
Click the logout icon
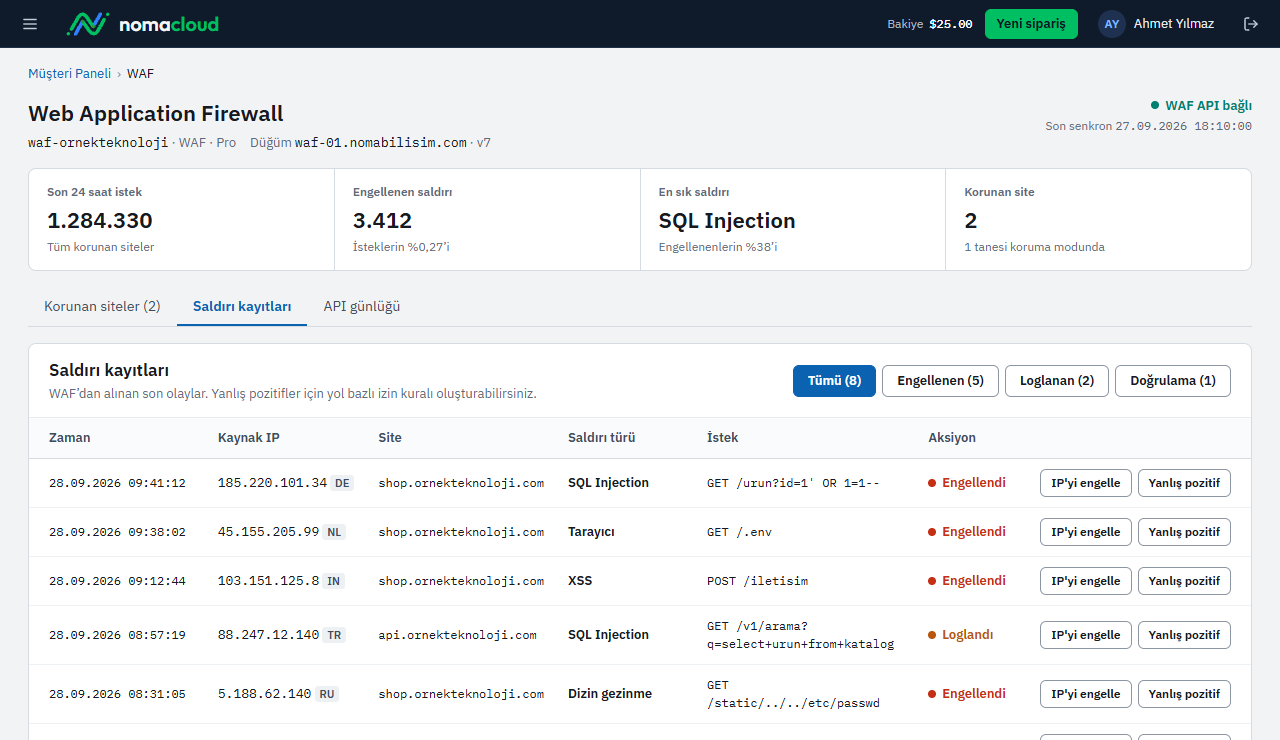[1250, 24]
